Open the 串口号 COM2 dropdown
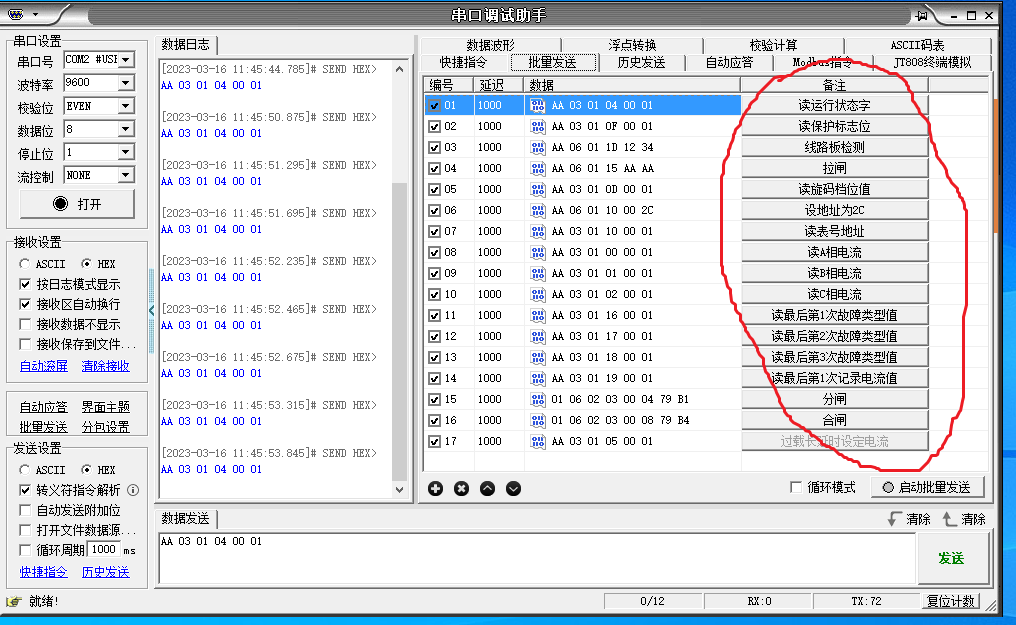 click(x=126, y=60)
